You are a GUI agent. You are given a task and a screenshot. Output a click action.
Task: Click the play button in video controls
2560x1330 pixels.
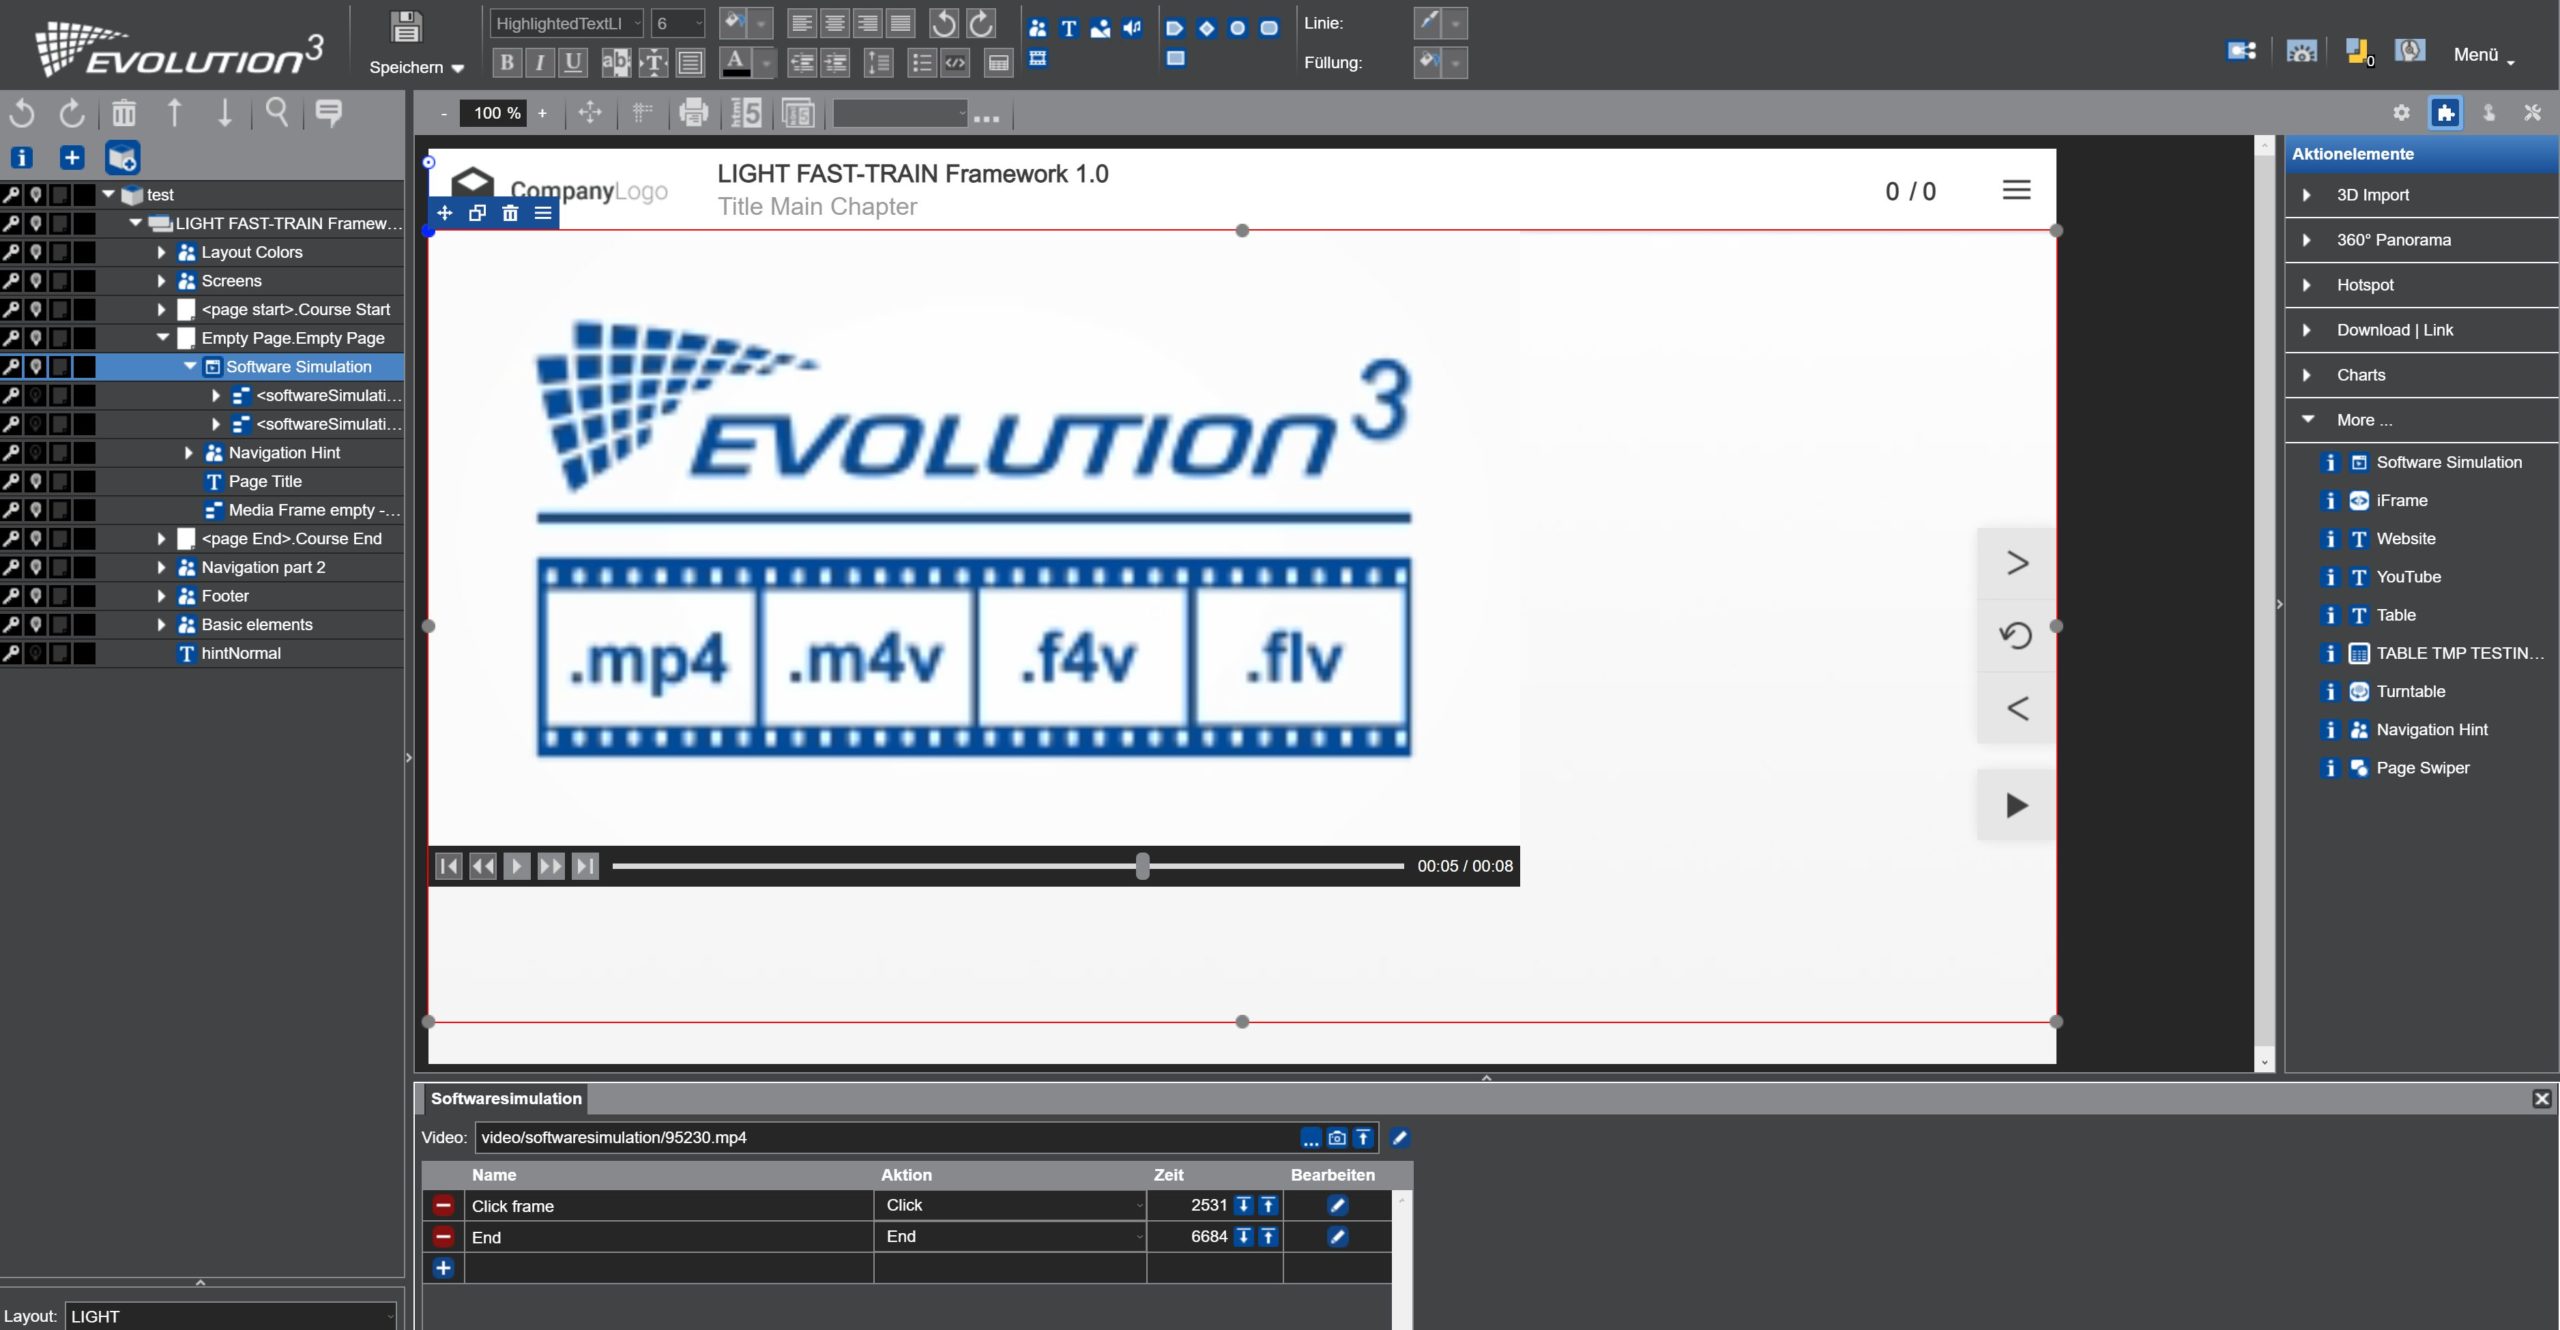(516, 866)
